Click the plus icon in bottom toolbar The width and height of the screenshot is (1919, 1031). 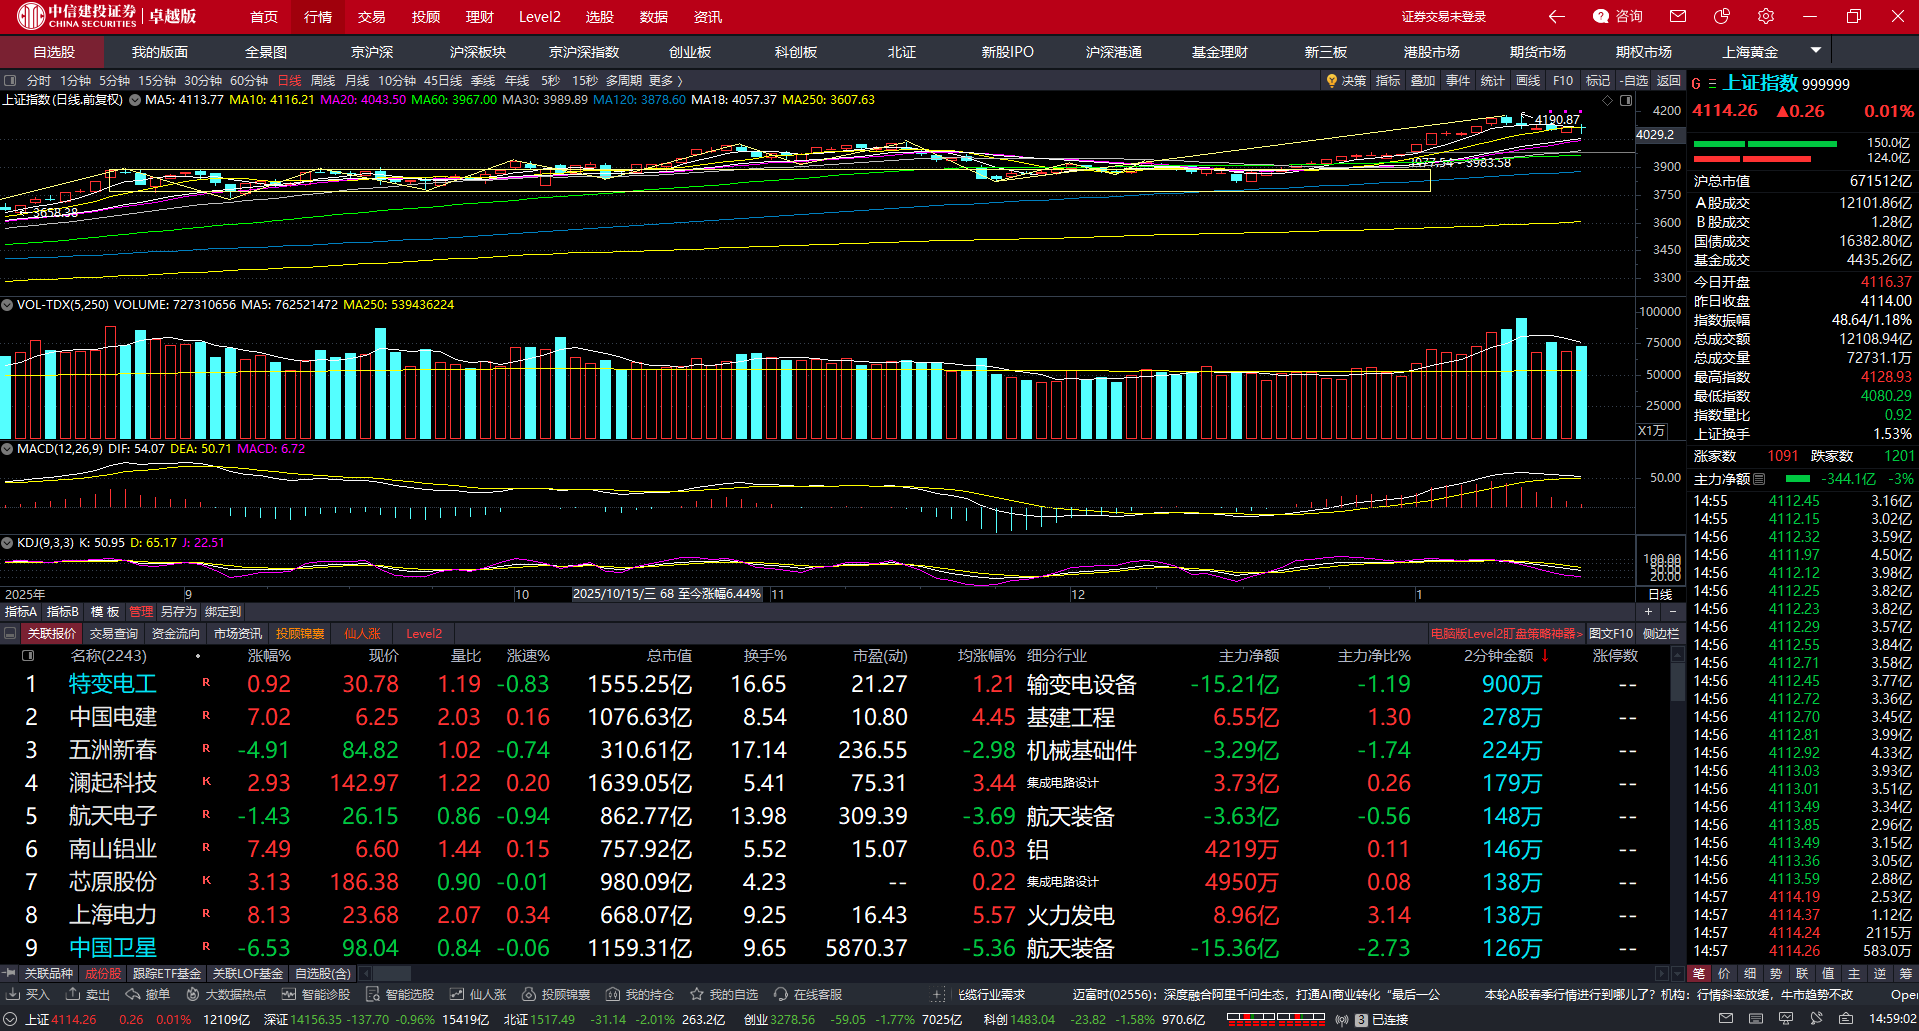(x=937, y=995)
